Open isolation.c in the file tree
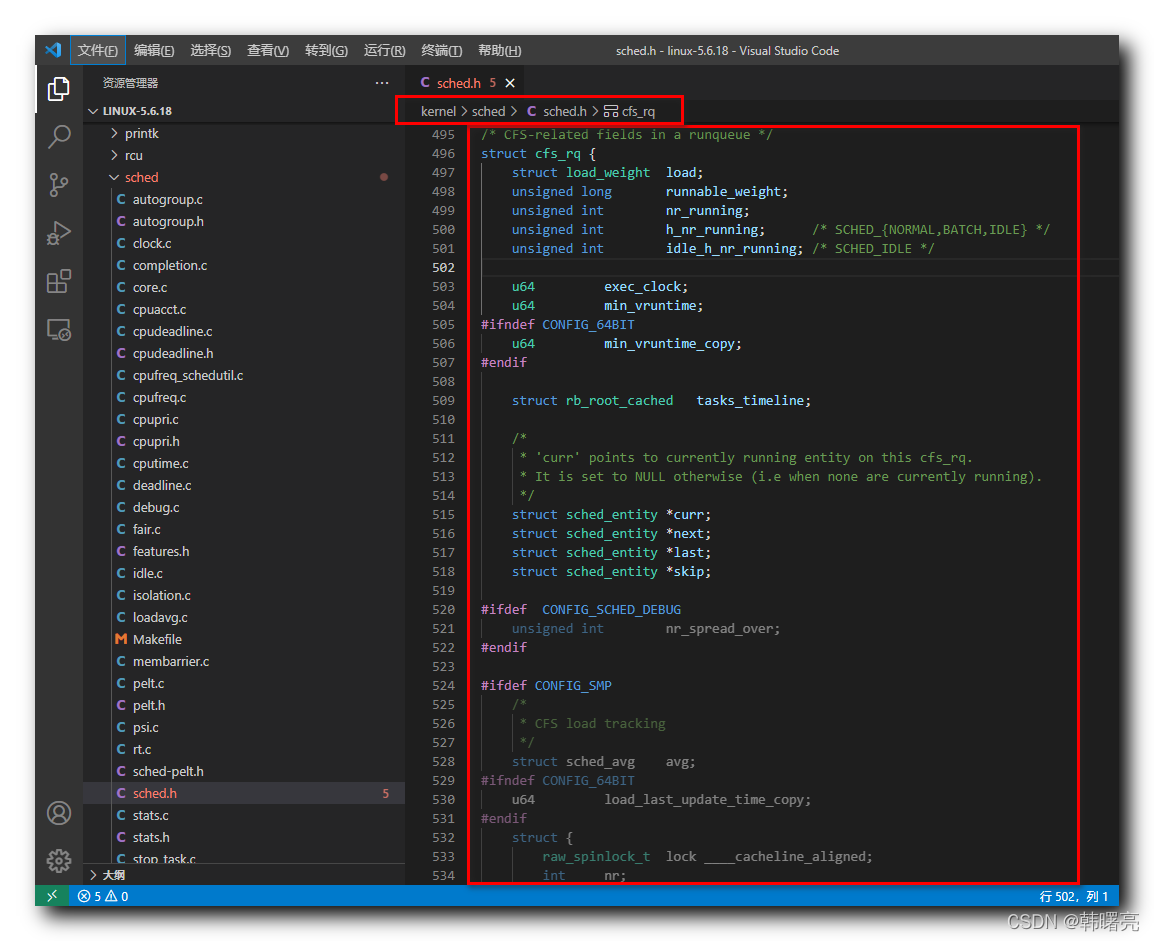The height and width of the screenshot is (941, 1154). (244, 595)
